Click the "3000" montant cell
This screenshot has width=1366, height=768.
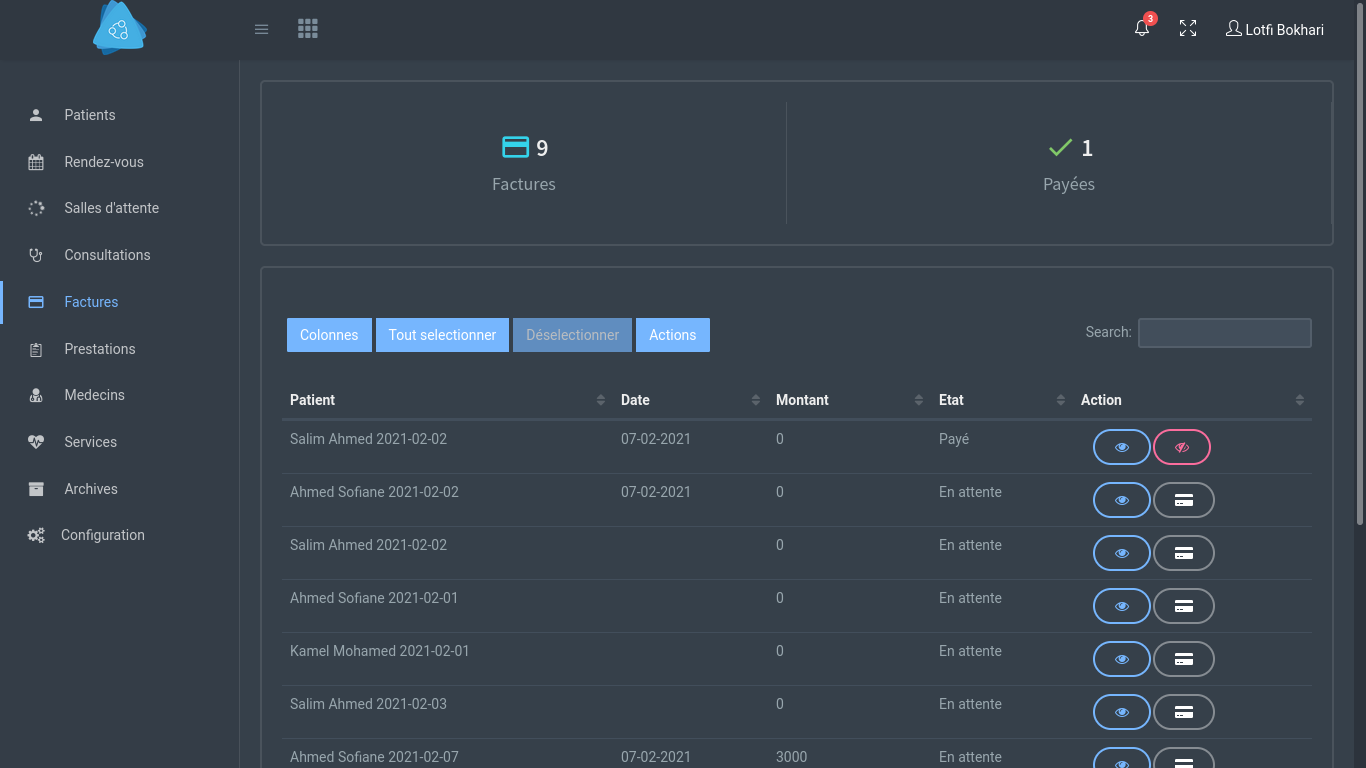(x=791, y=757)
